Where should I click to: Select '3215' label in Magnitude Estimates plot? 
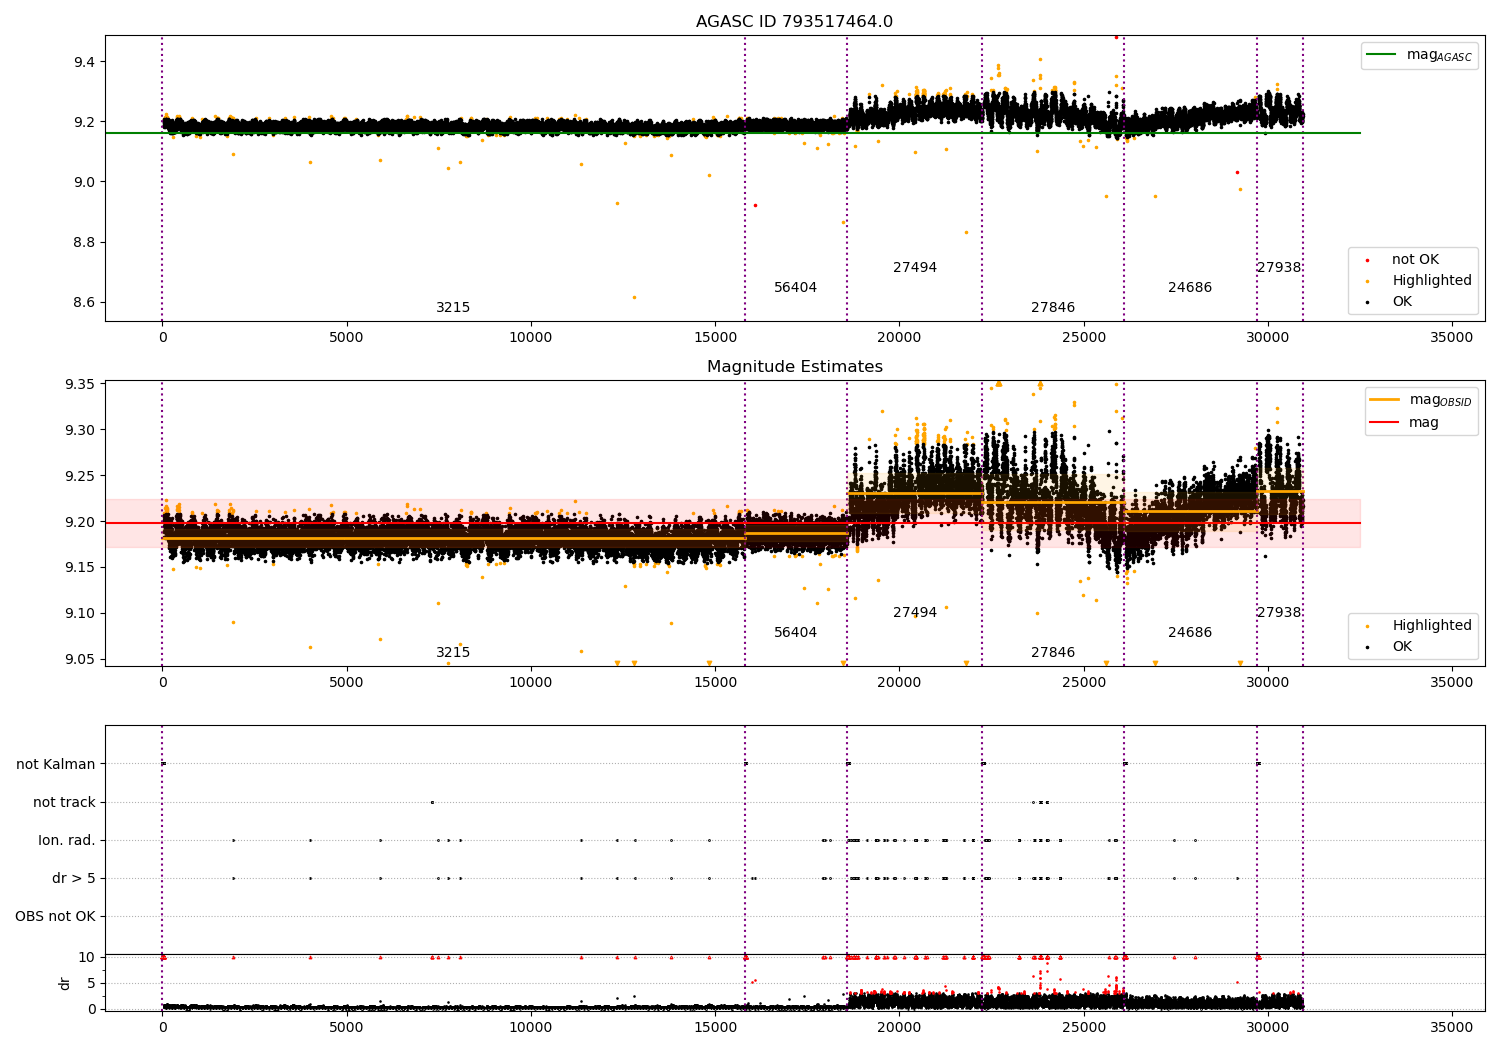coord(453,653)
